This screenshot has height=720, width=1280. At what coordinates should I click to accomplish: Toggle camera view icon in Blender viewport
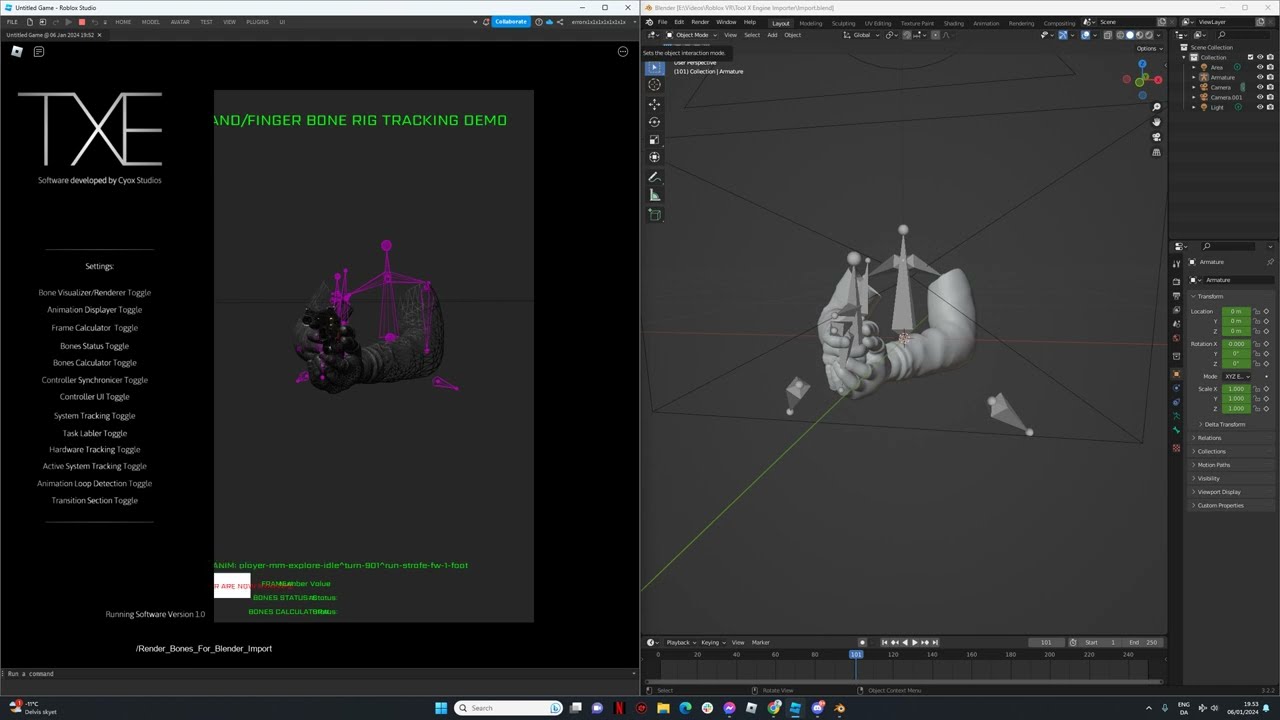coord(1156,137)
